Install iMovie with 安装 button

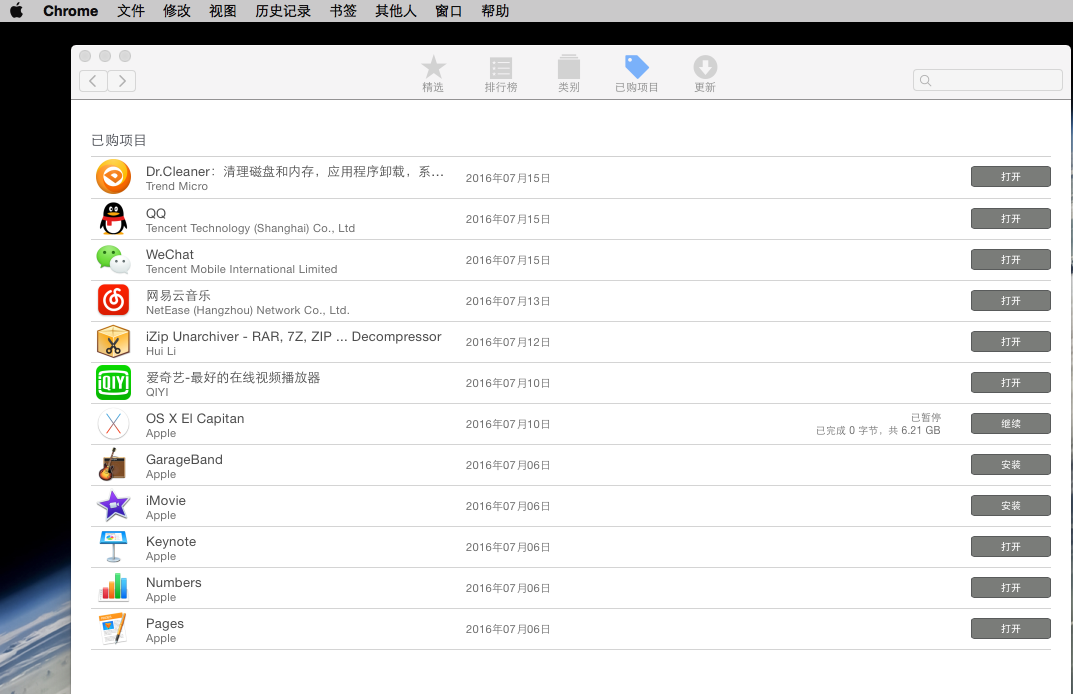[1011, 506]
